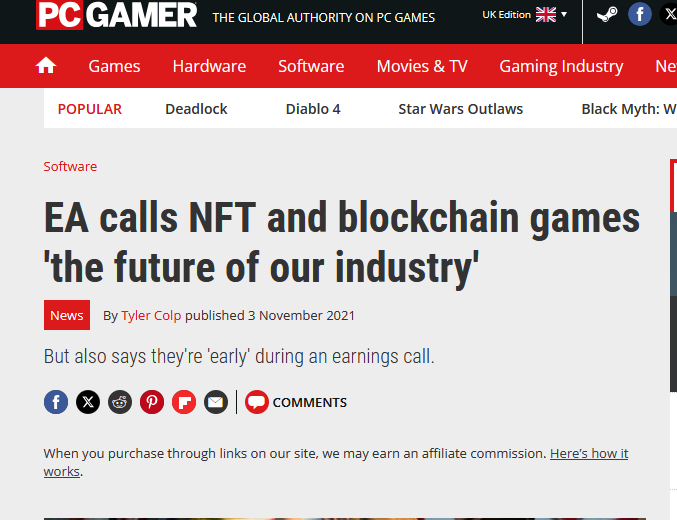Click the home icon in navigation bar
The height and width of the screenshot is (520, 677).
(46, 66)
